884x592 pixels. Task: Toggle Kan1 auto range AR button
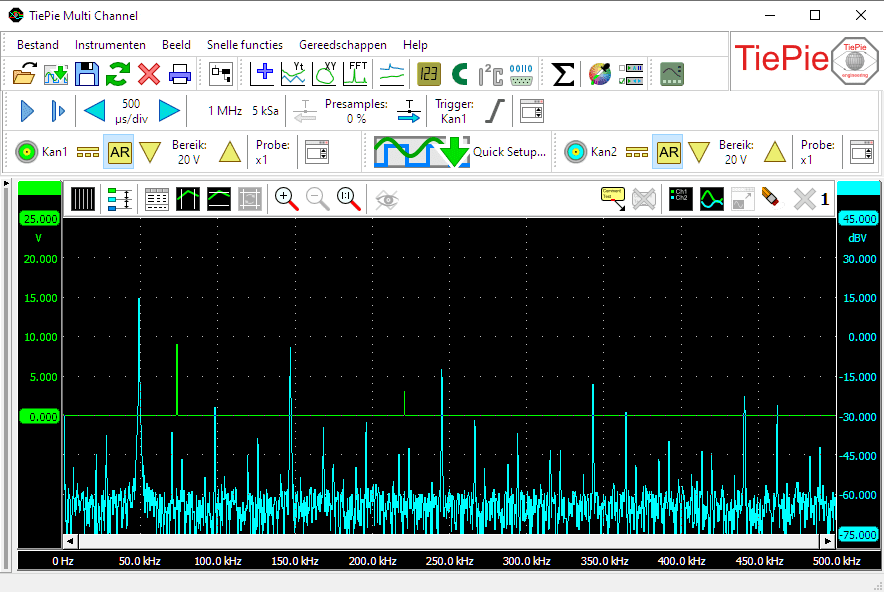click(120, 152)
